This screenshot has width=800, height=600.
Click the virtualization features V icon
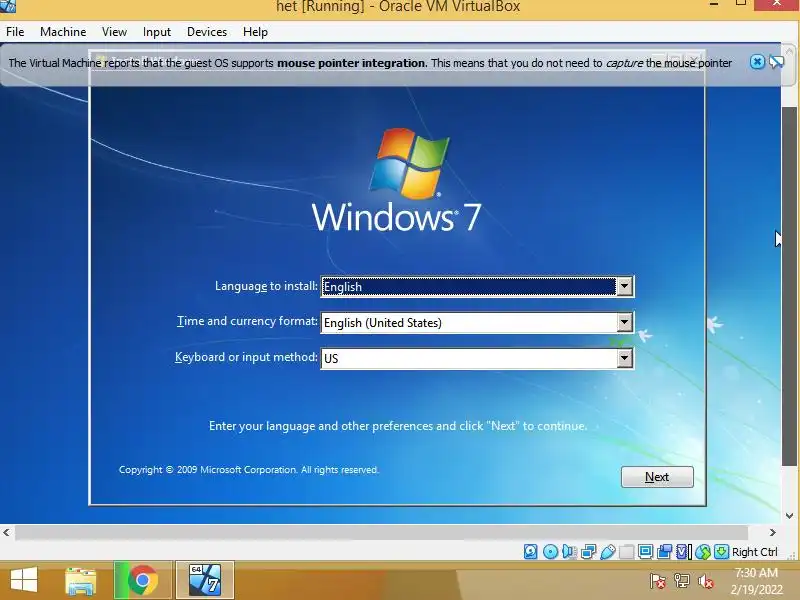[x=684, y=552]
